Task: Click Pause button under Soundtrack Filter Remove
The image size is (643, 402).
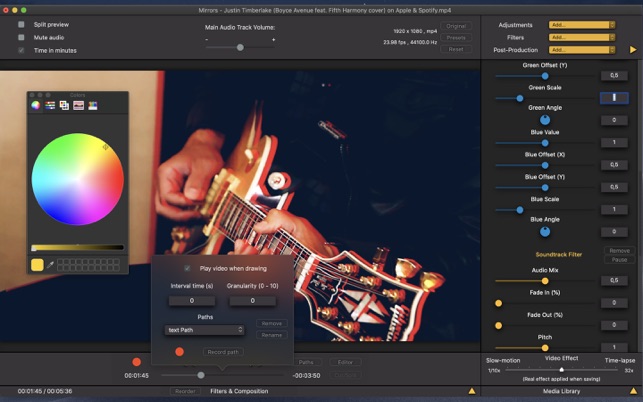Action: (x=619, y=260)
